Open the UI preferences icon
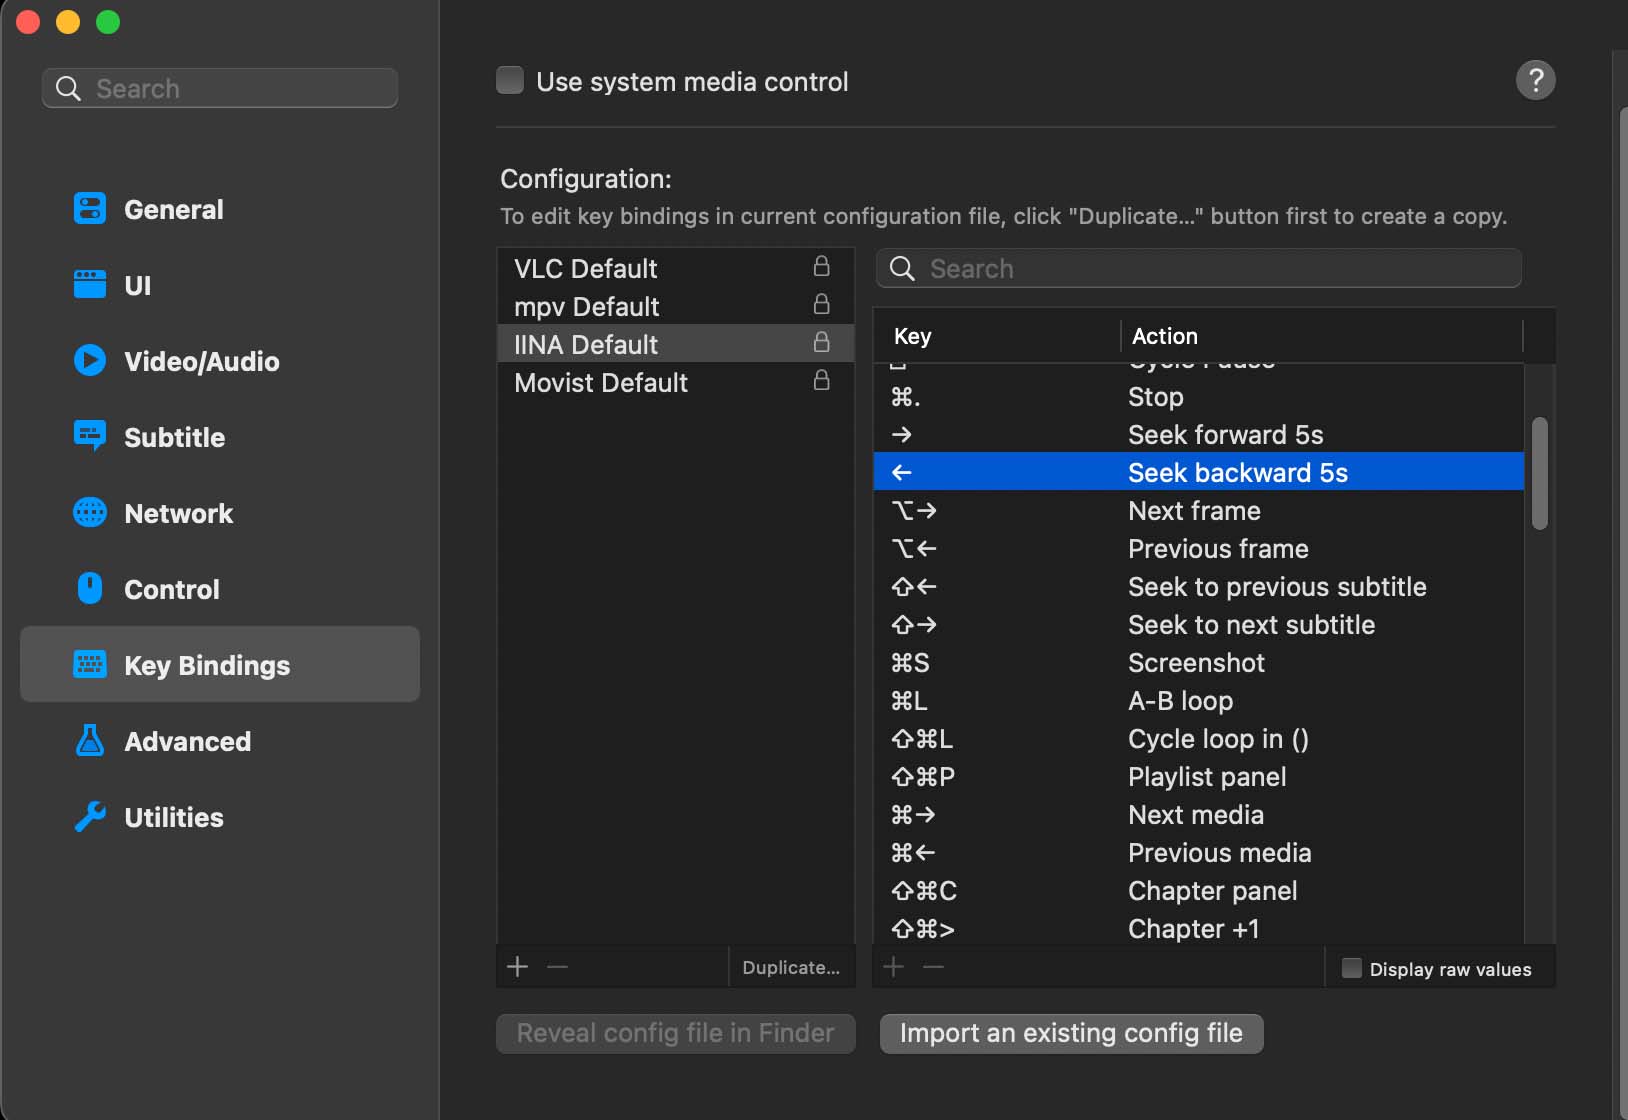The width and height of the screenshot is (1628, 1120). pos(90,285)
